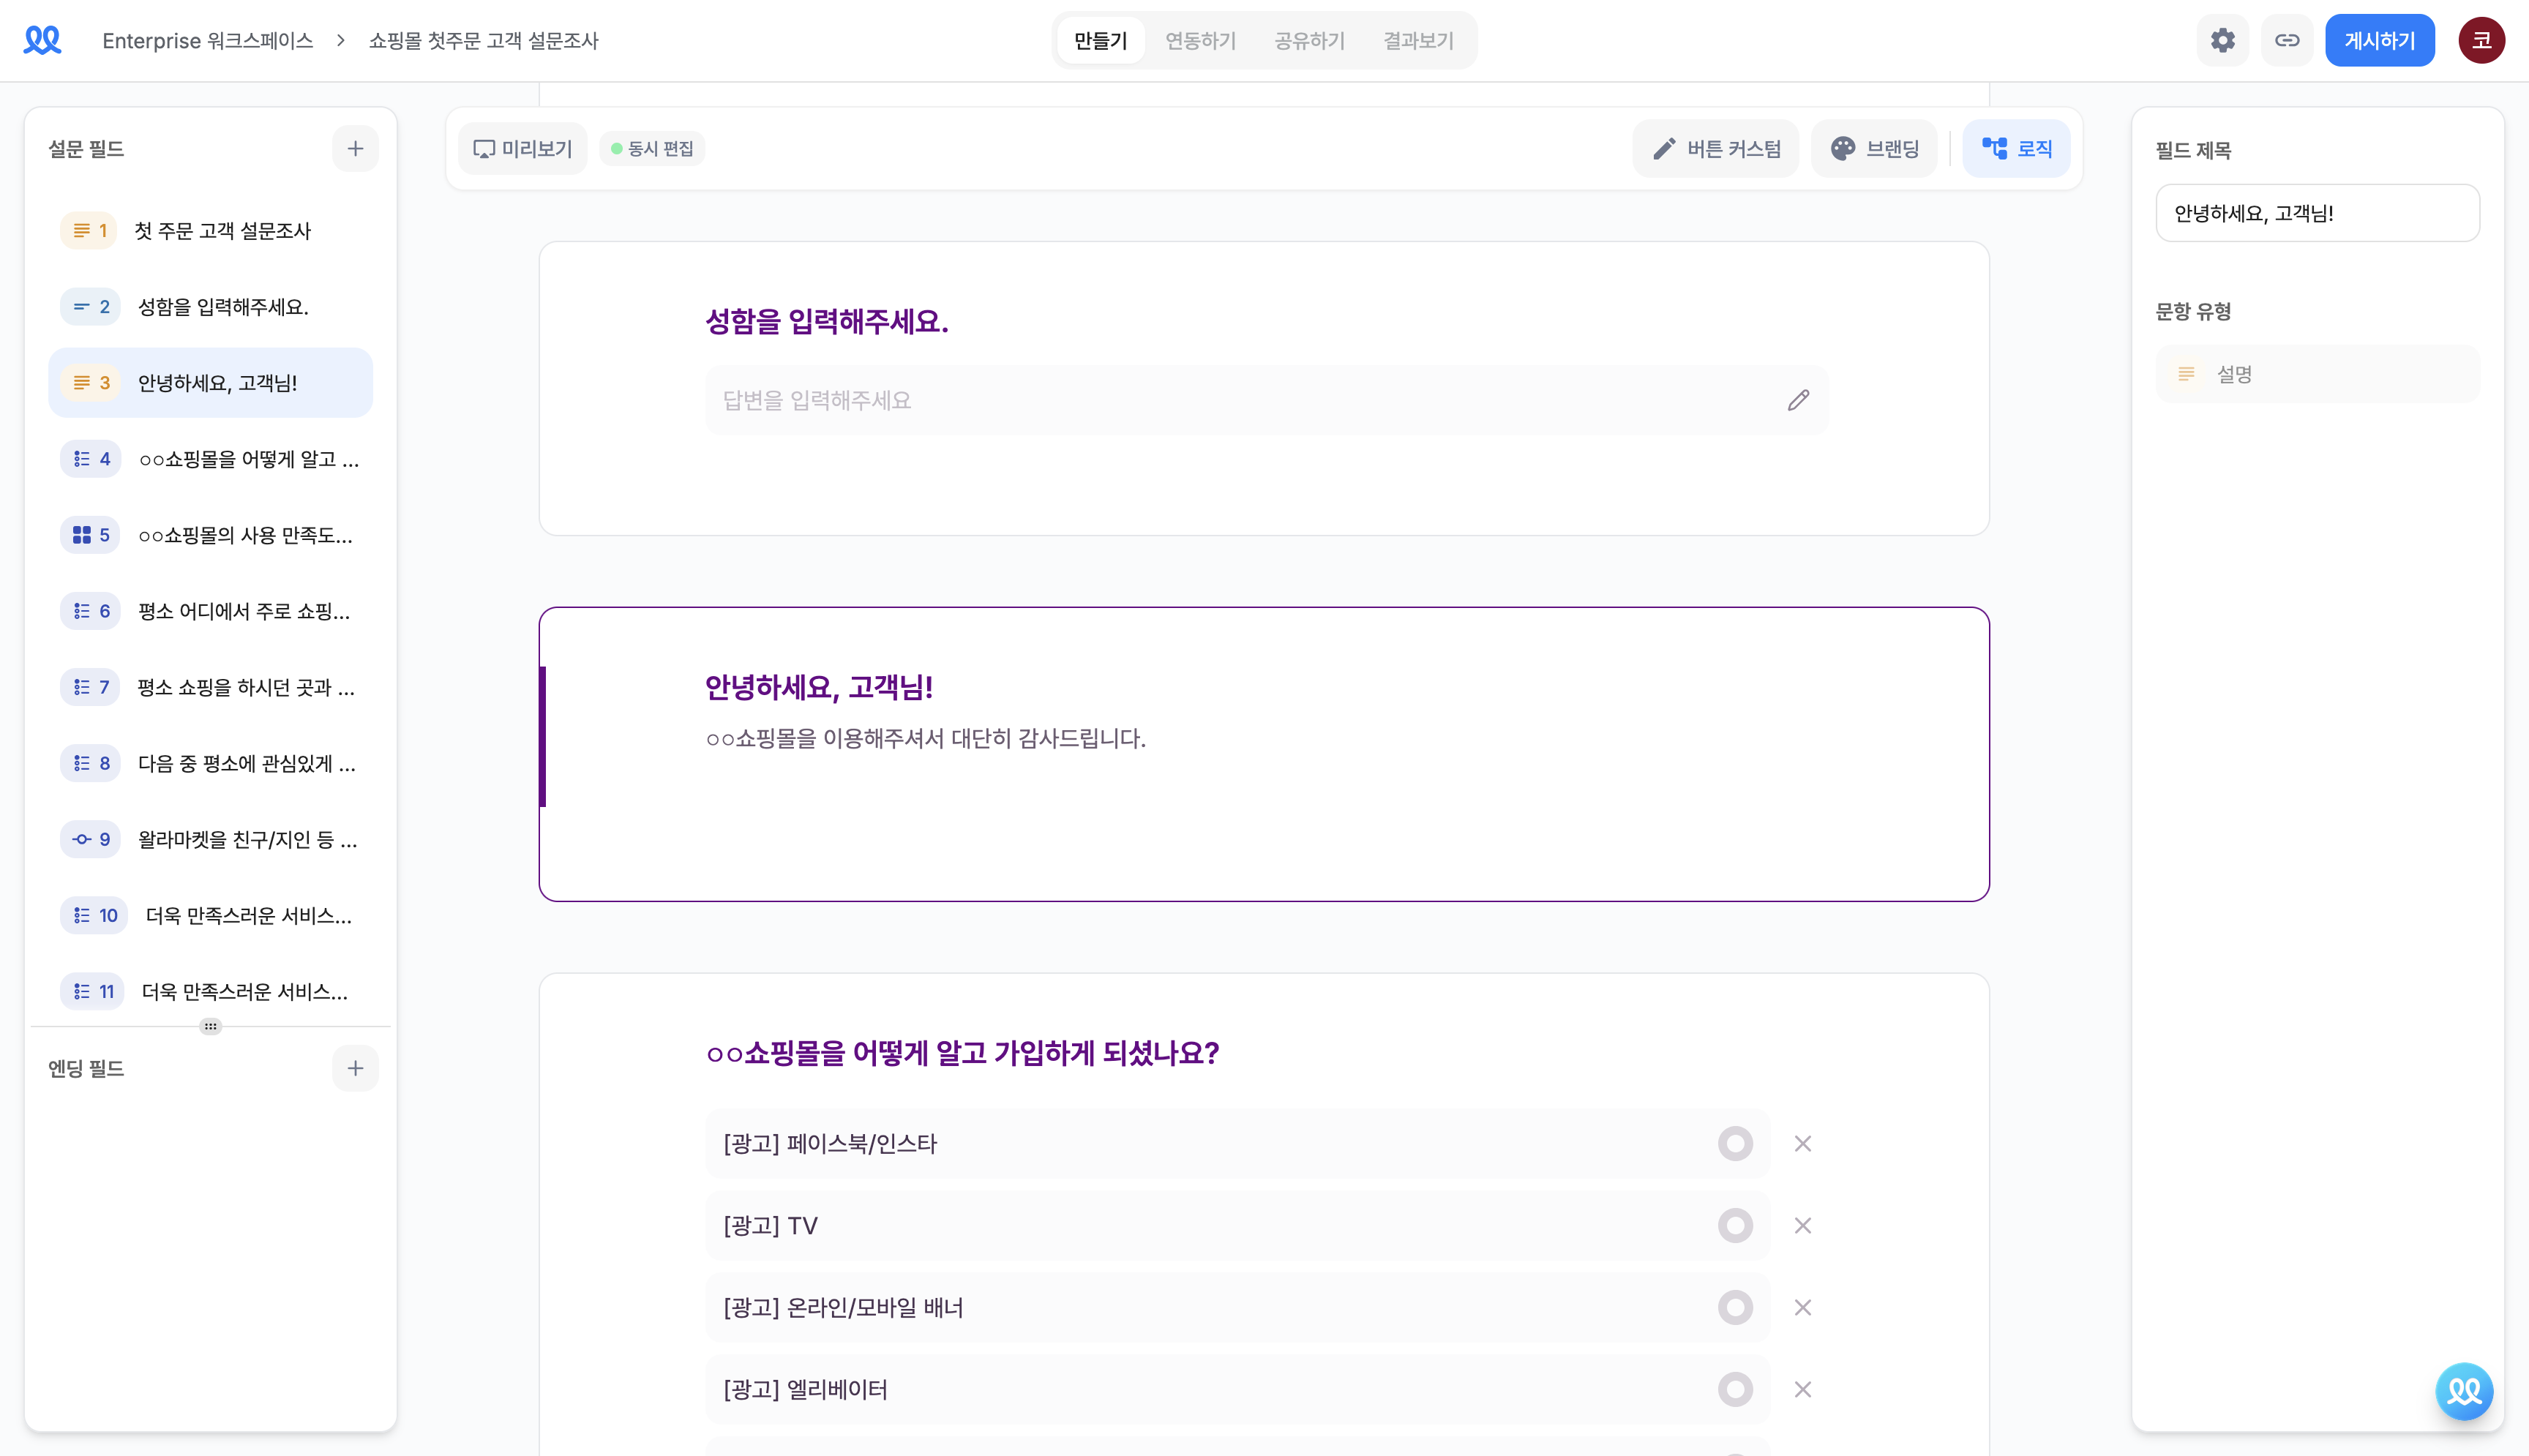This screenshot has width=2529, height=1456.
Task: Open the 문항 유형 설명 dropdown
Action: (x=2317, y=374)
